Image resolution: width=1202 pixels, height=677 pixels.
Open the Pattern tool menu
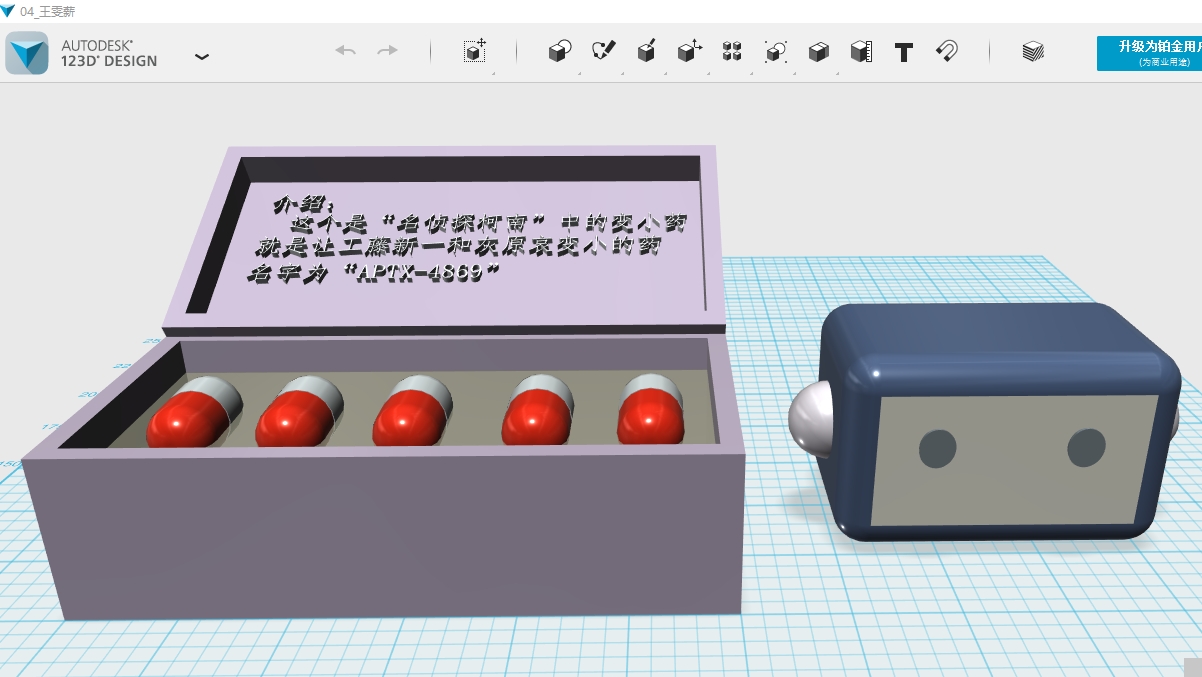[732, 51]
